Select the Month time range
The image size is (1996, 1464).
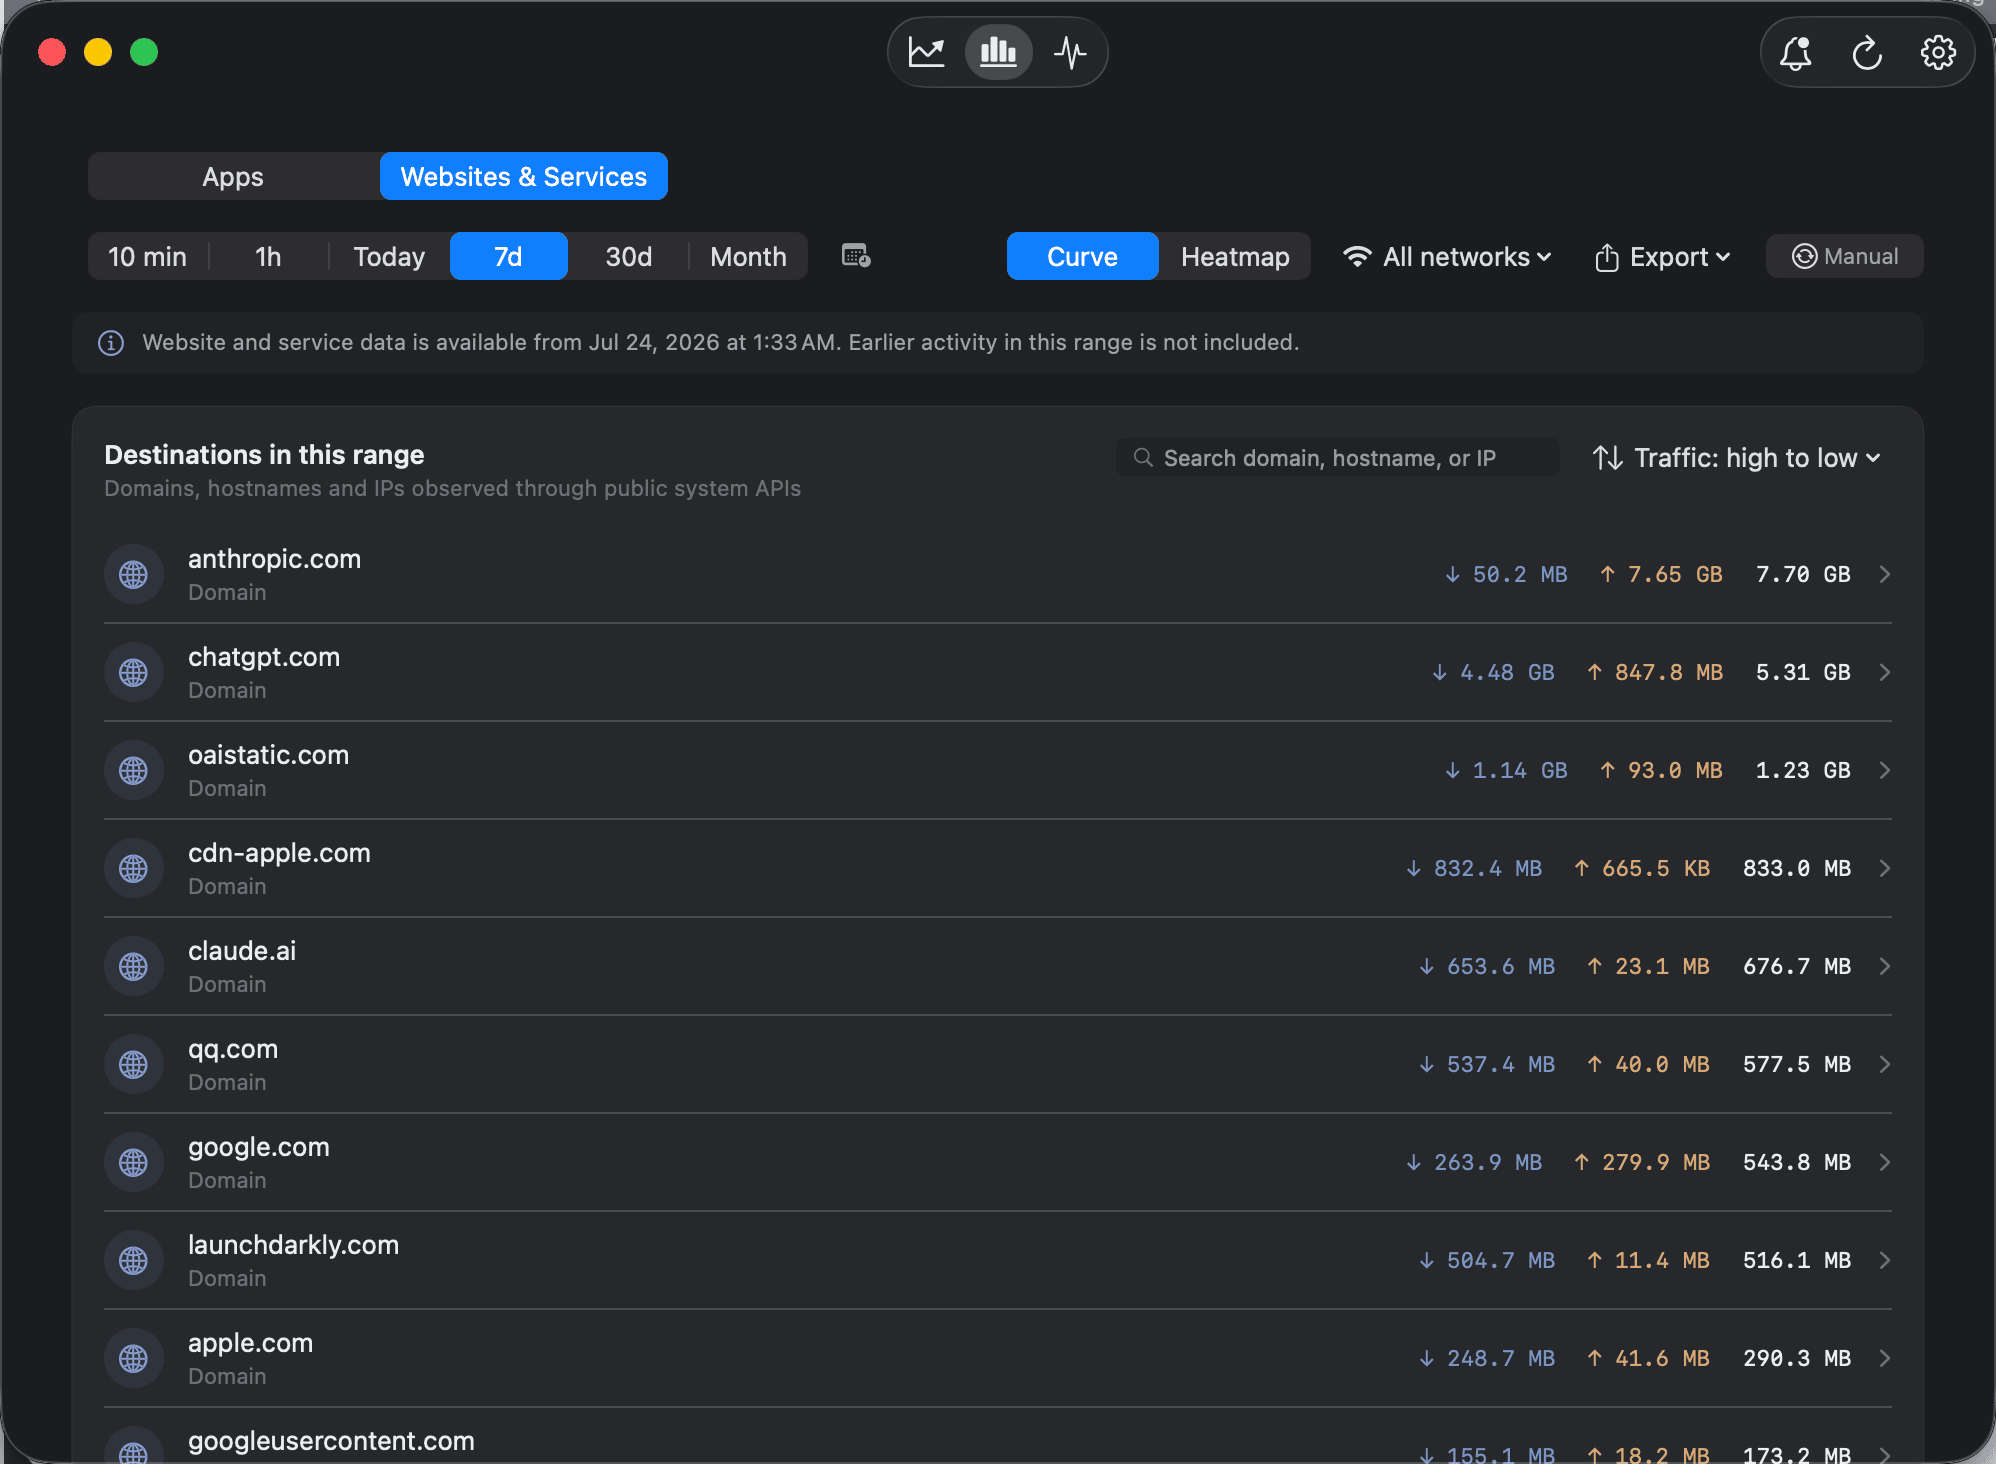[748, 256]
